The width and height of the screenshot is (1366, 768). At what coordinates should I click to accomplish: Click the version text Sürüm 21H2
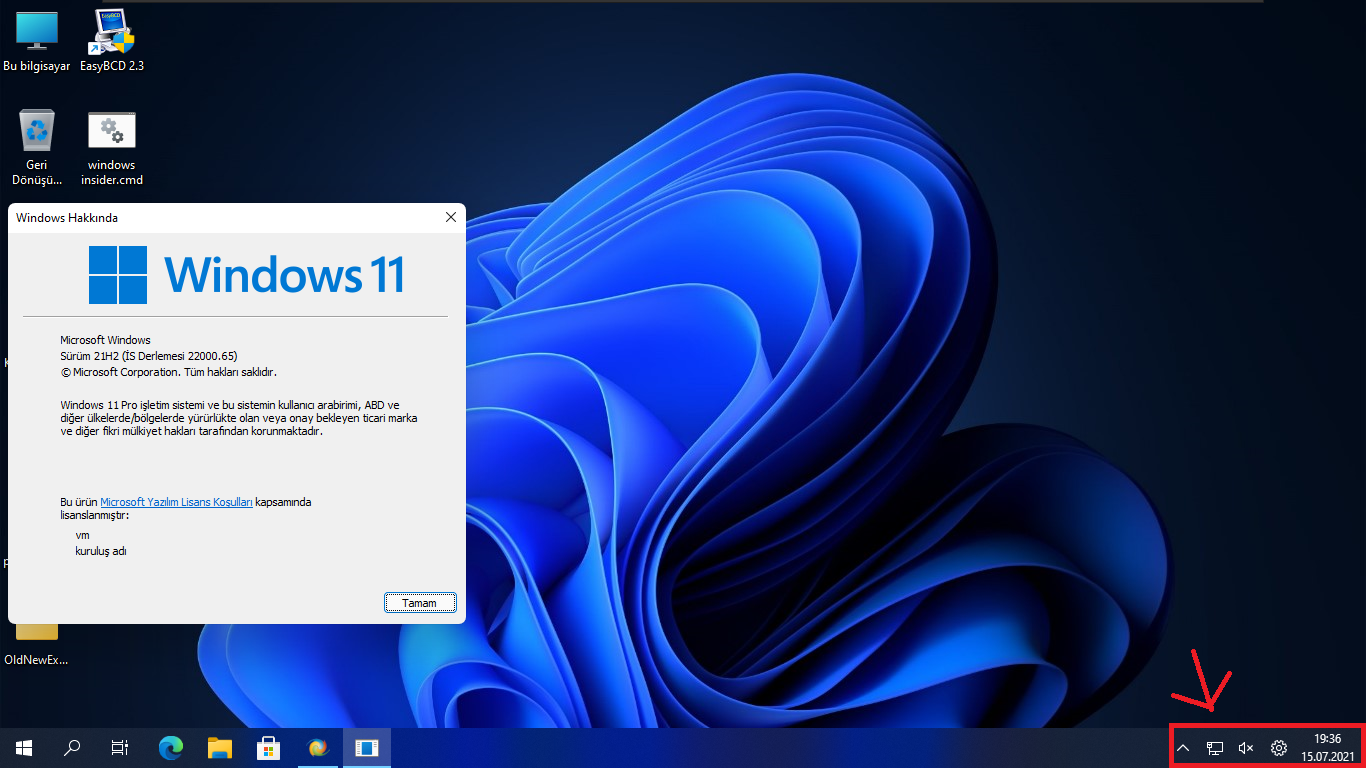pyautogui.click(x=149, y=356)
